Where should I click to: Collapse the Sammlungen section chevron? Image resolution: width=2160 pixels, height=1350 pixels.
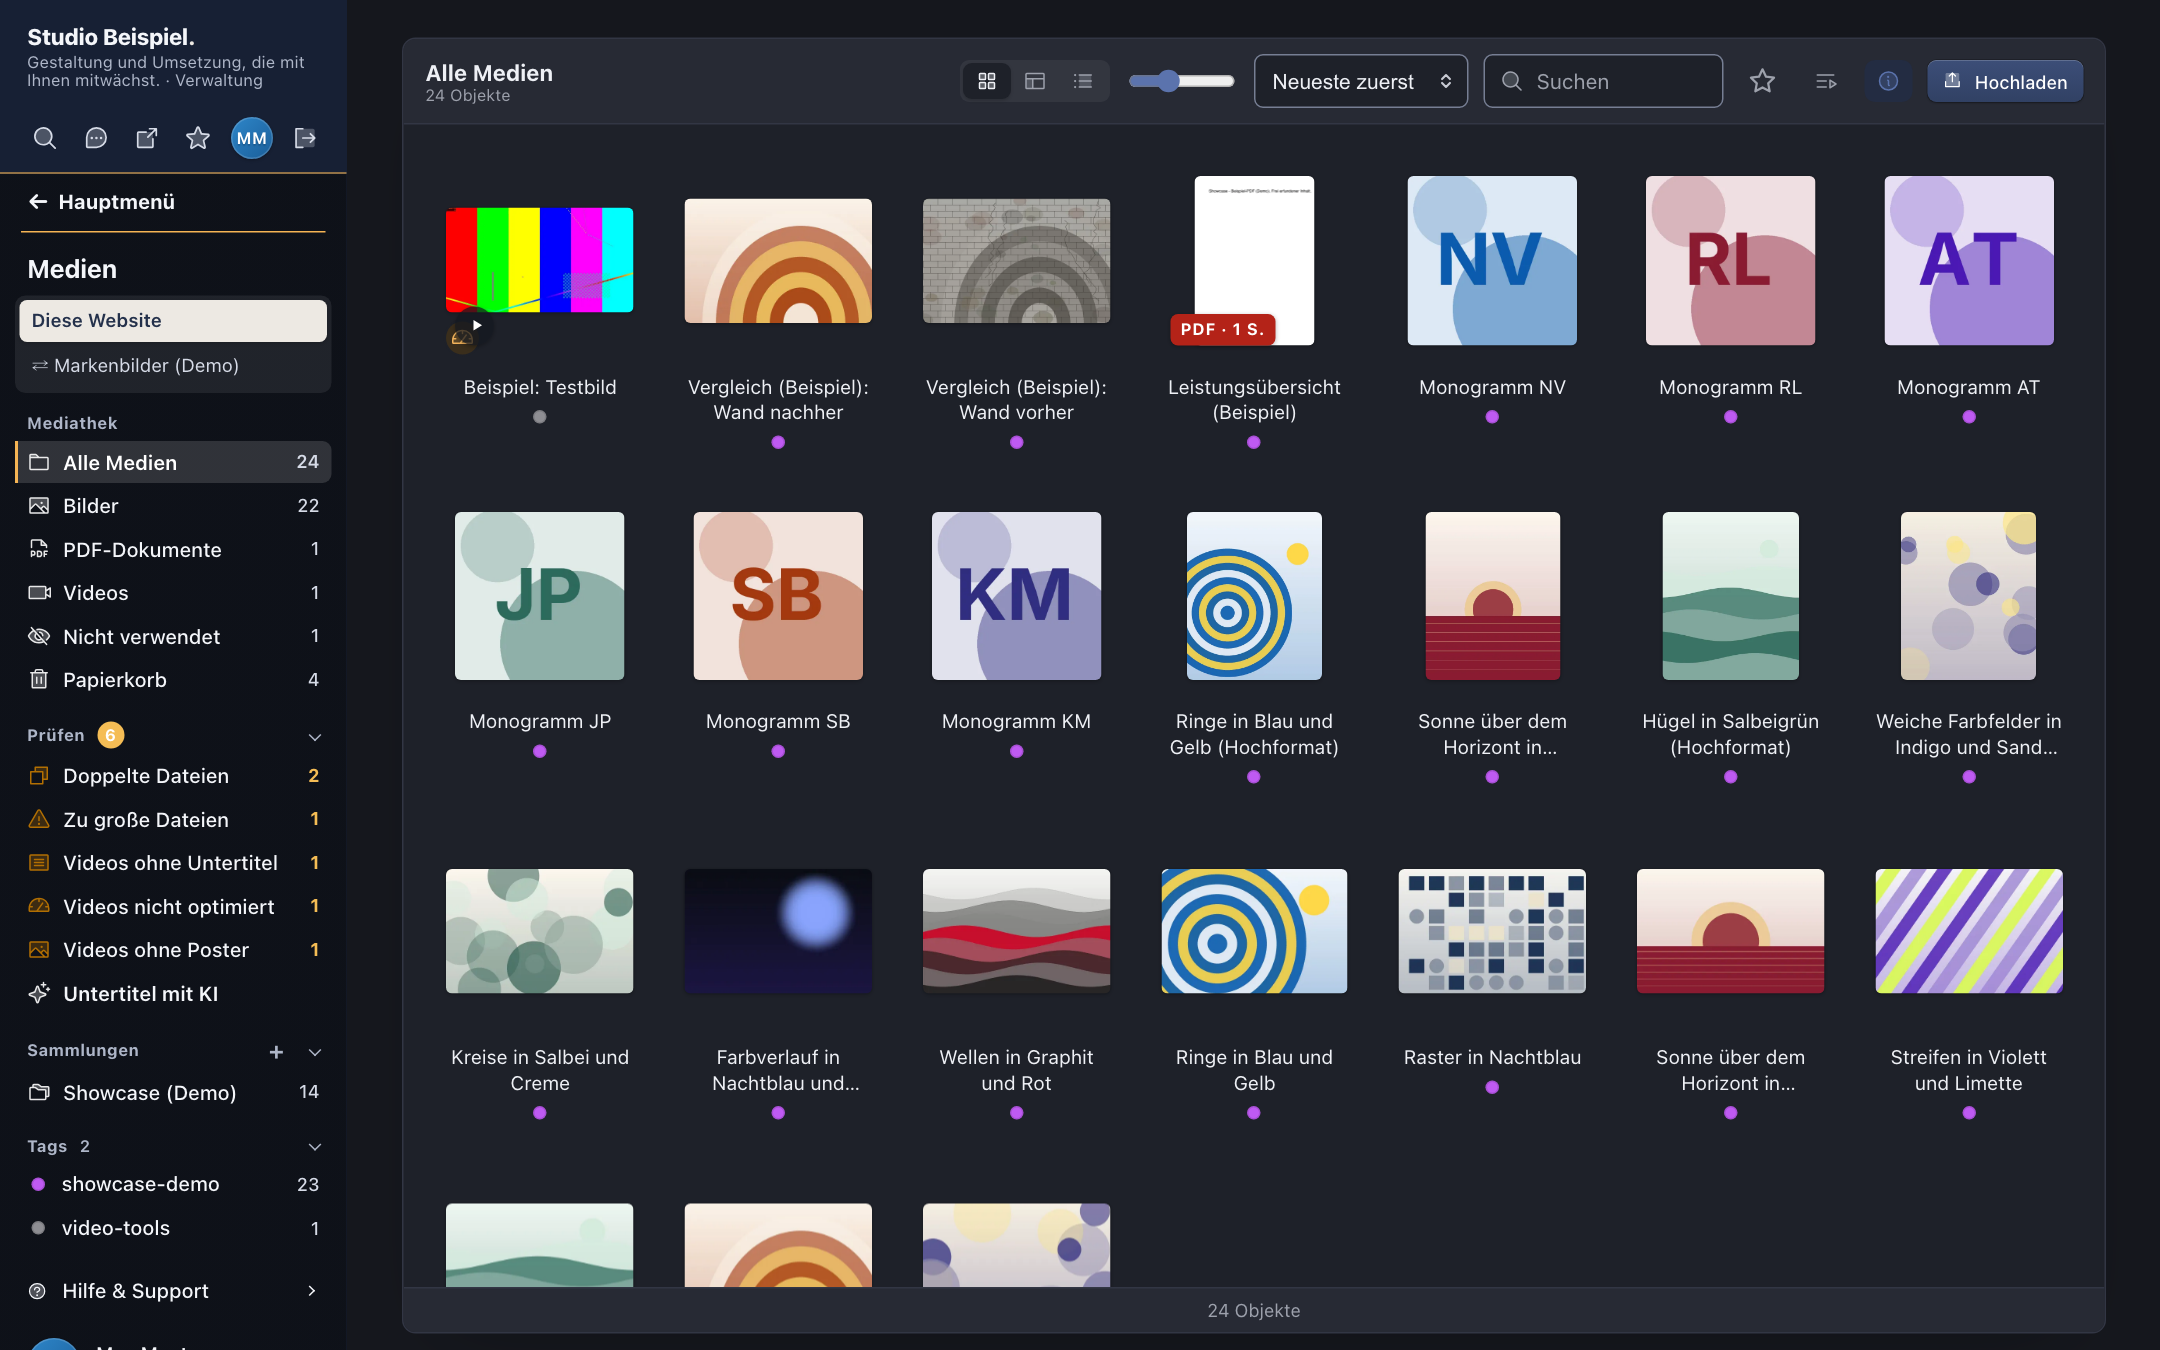315,1052
